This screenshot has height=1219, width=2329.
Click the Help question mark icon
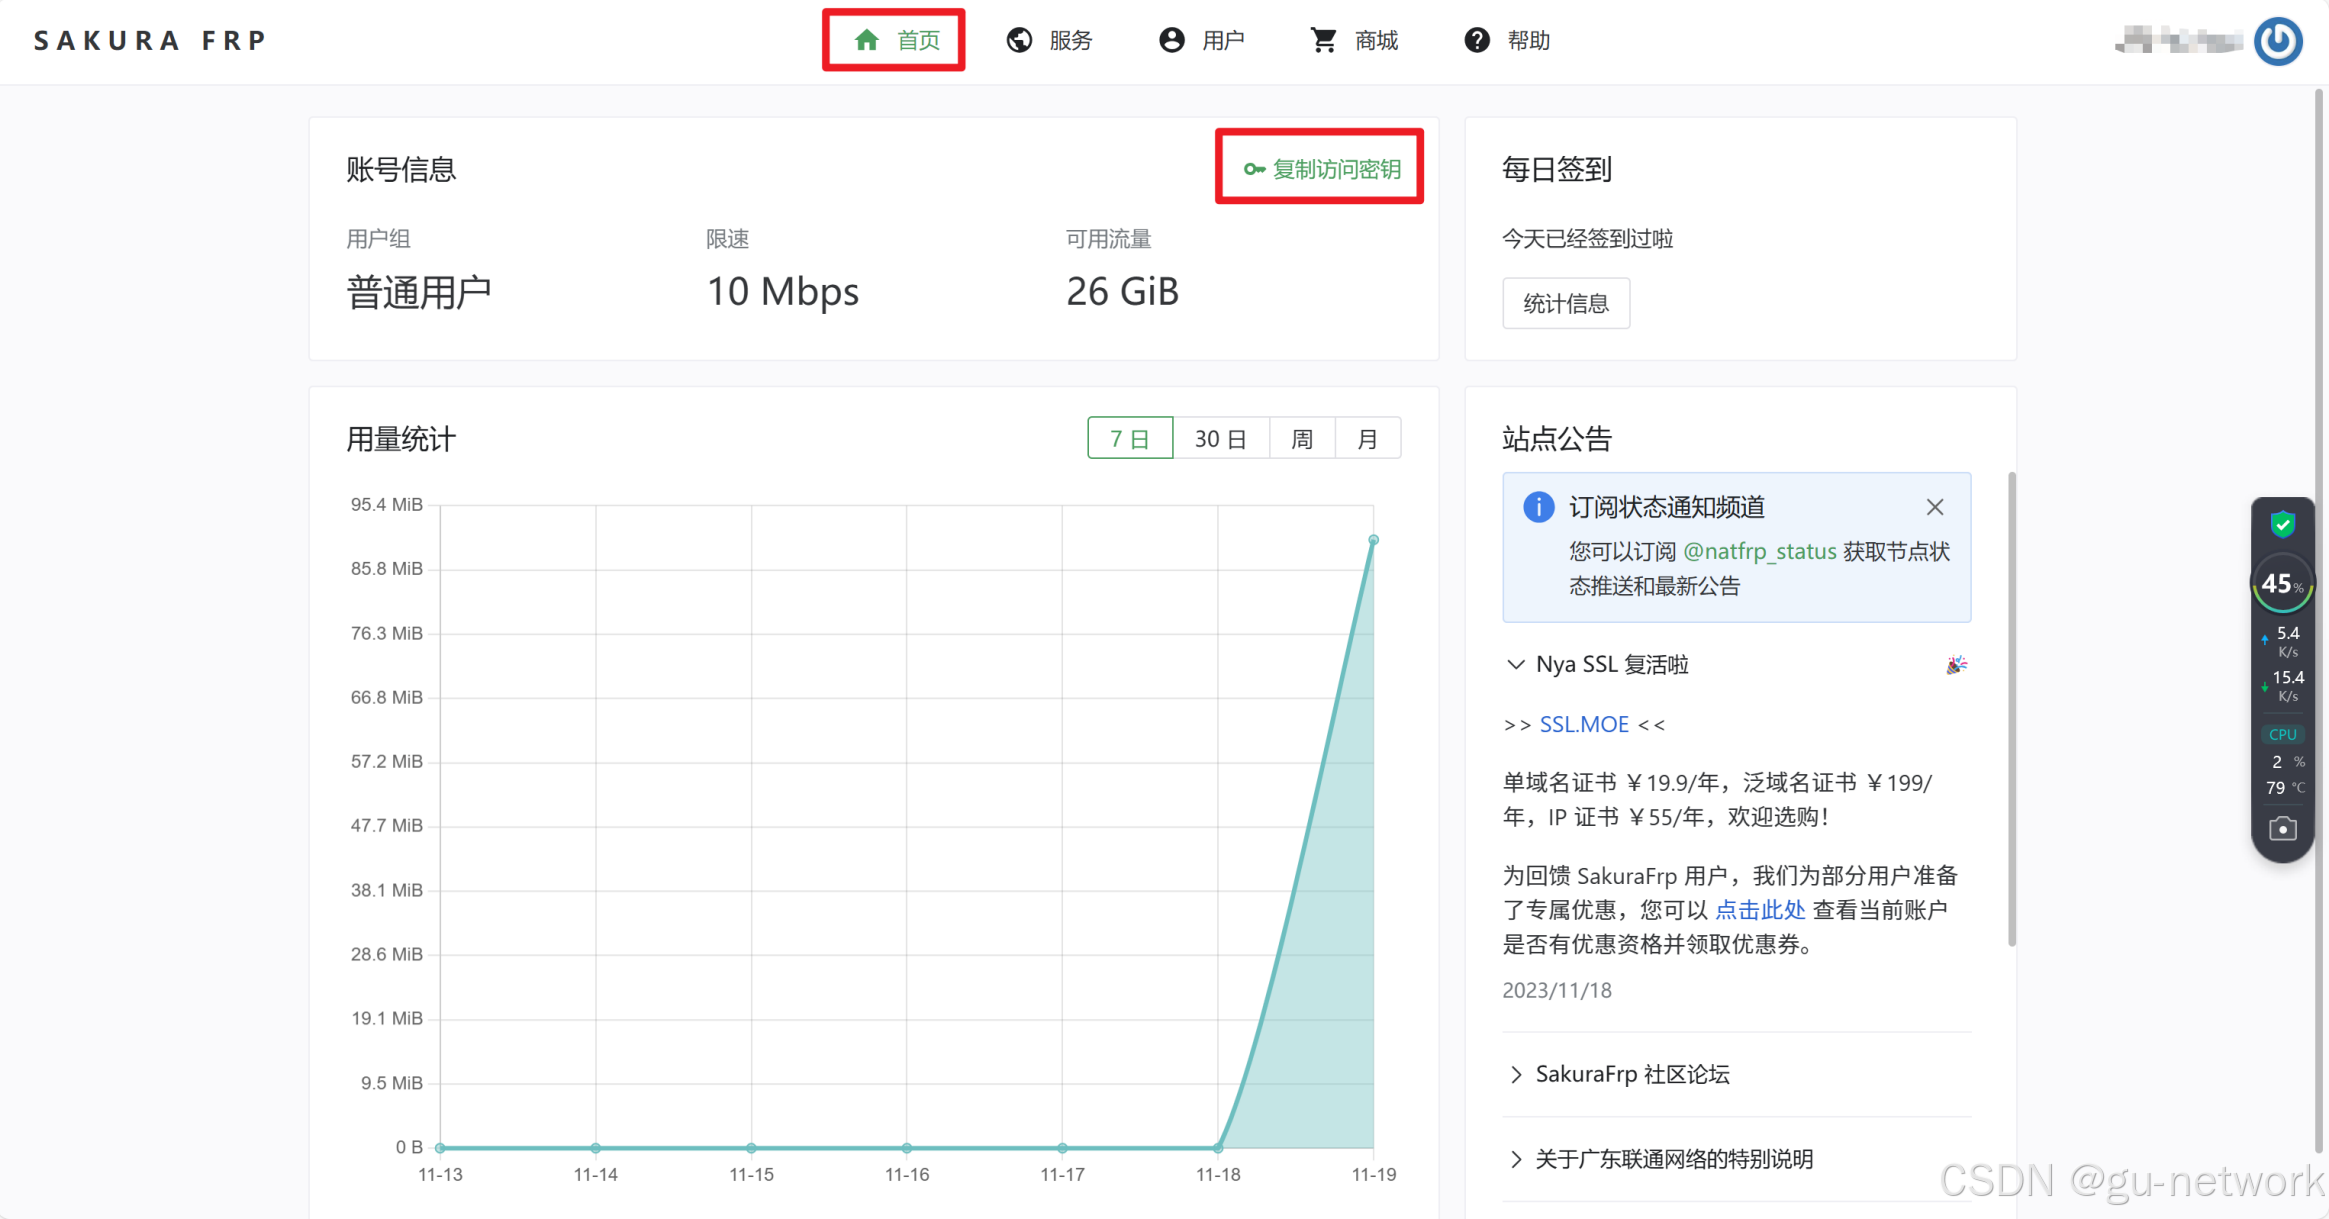pos(1476,40)
